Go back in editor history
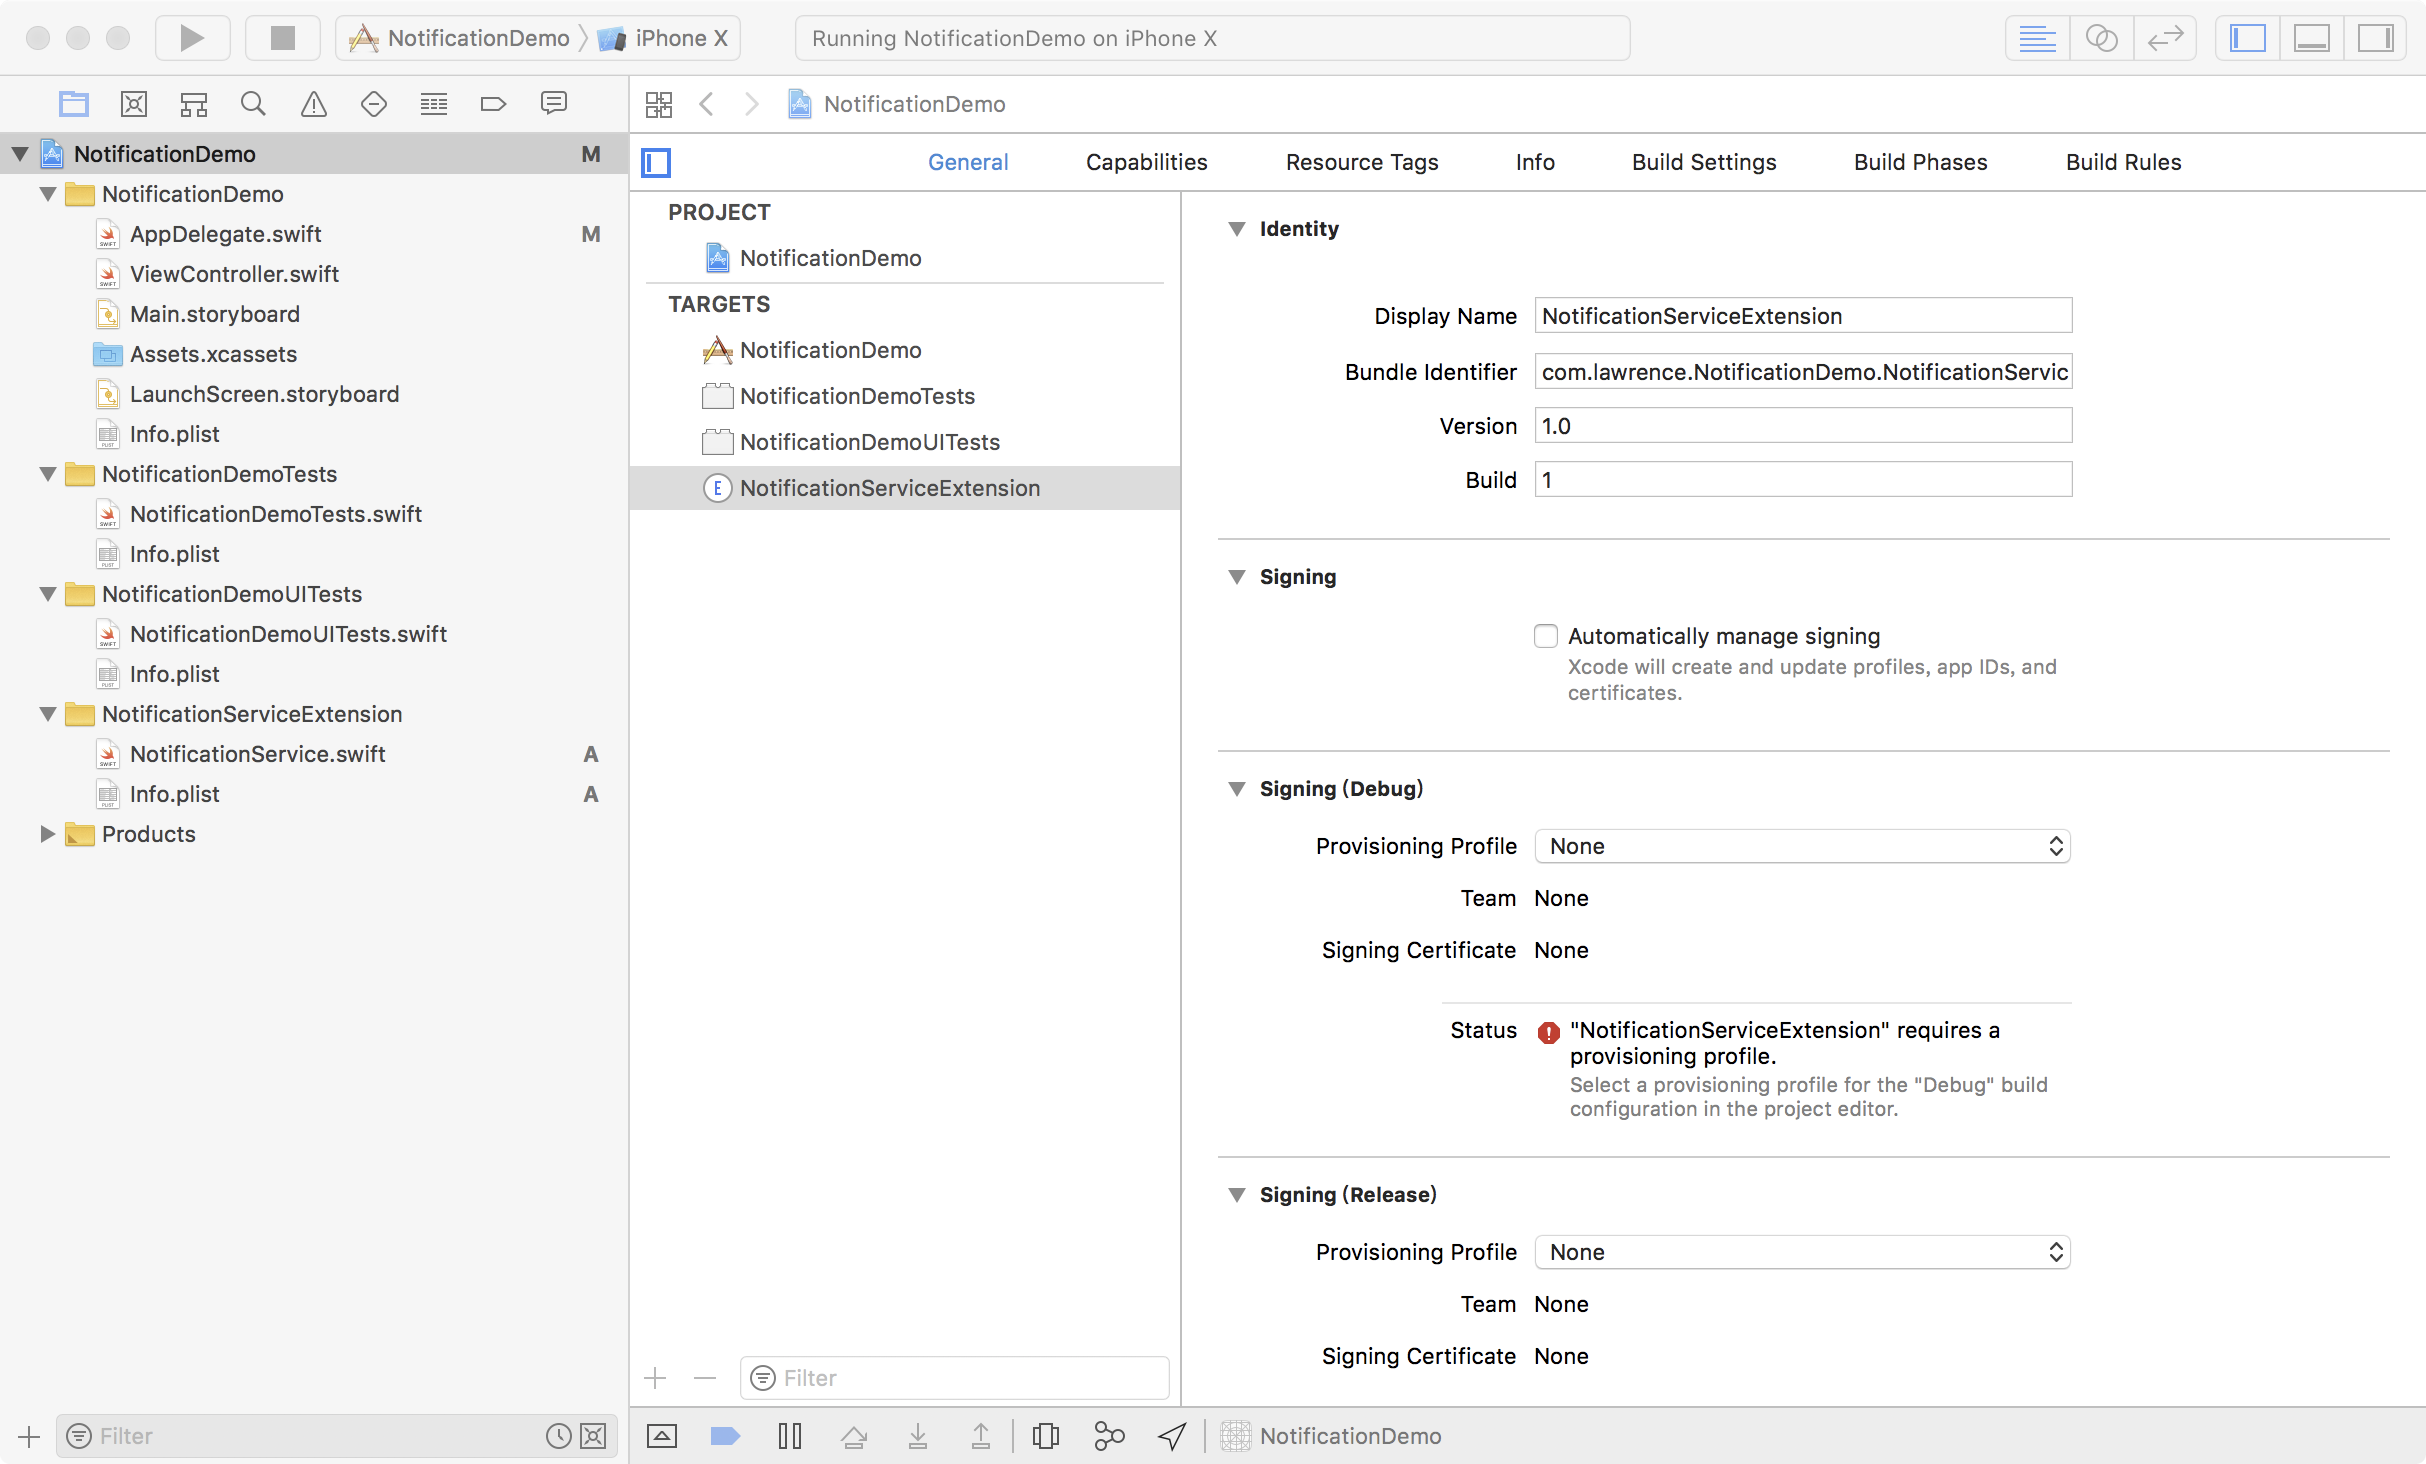The width and height of the screenshot is (2426, 1464). click(707, 104)
